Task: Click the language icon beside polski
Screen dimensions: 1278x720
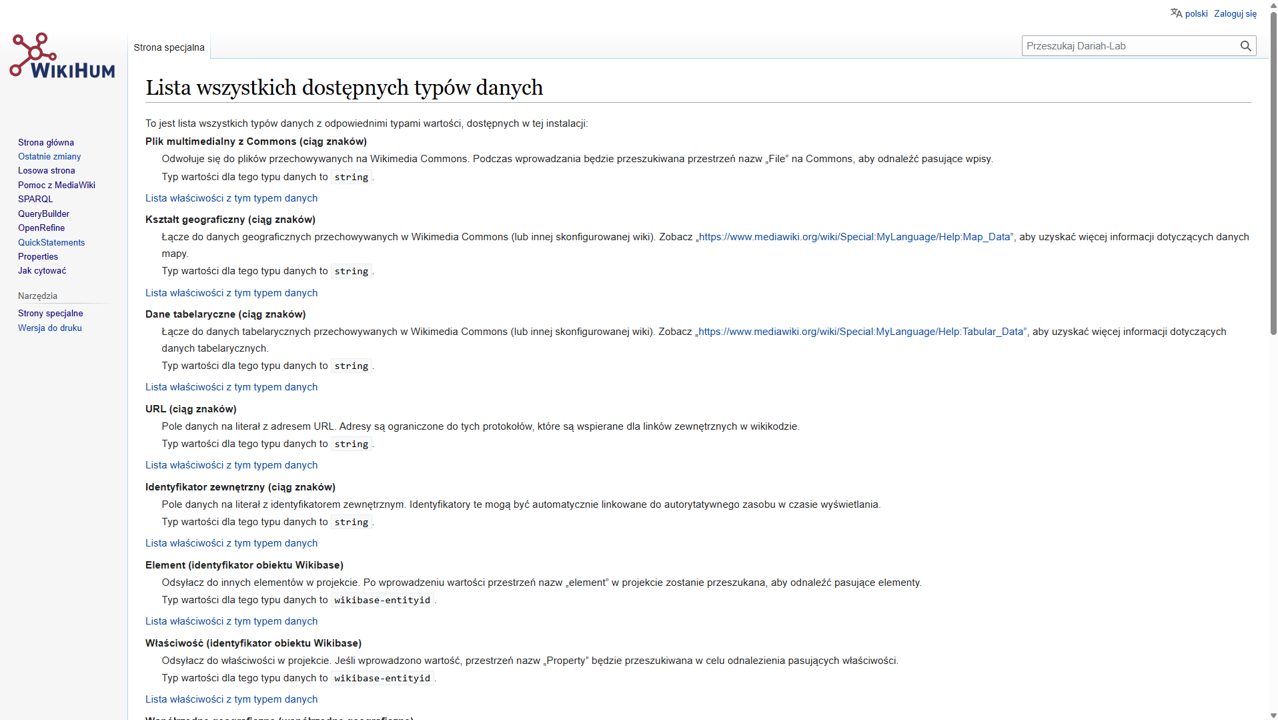Action: 1176,13
